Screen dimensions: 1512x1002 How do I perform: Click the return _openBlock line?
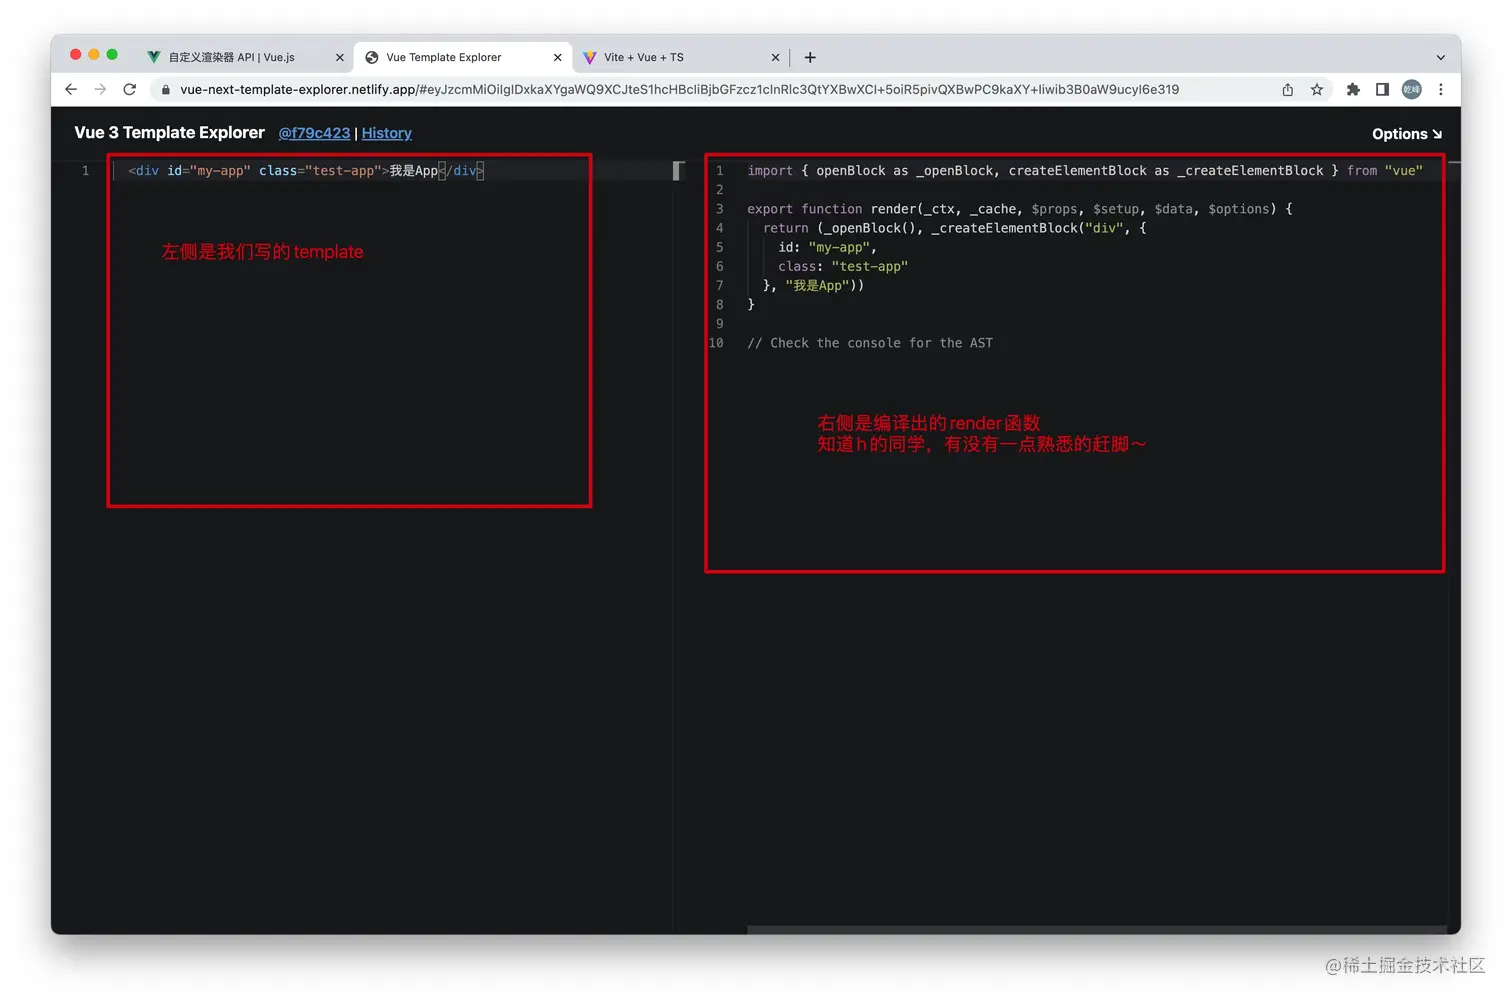[x=954, y=228]
